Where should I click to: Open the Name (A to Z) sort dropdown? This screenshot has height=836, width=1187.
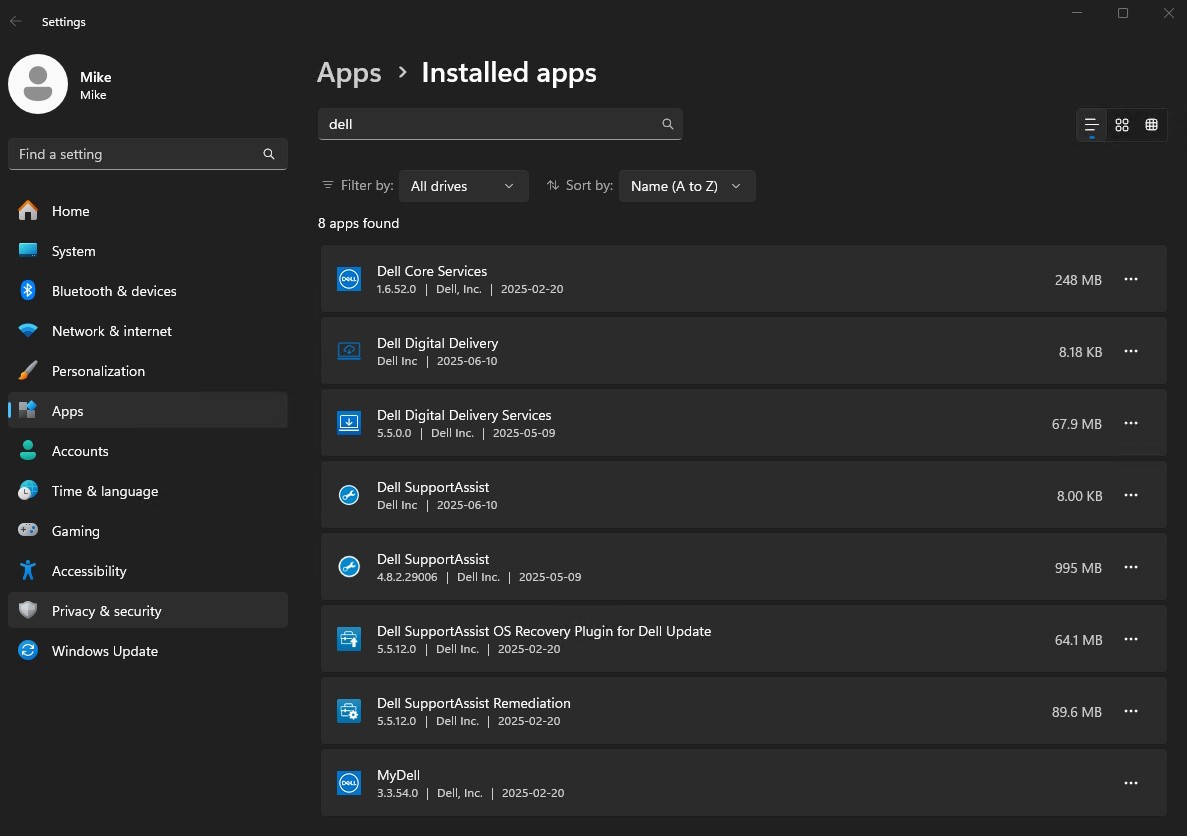coord(687,186)
